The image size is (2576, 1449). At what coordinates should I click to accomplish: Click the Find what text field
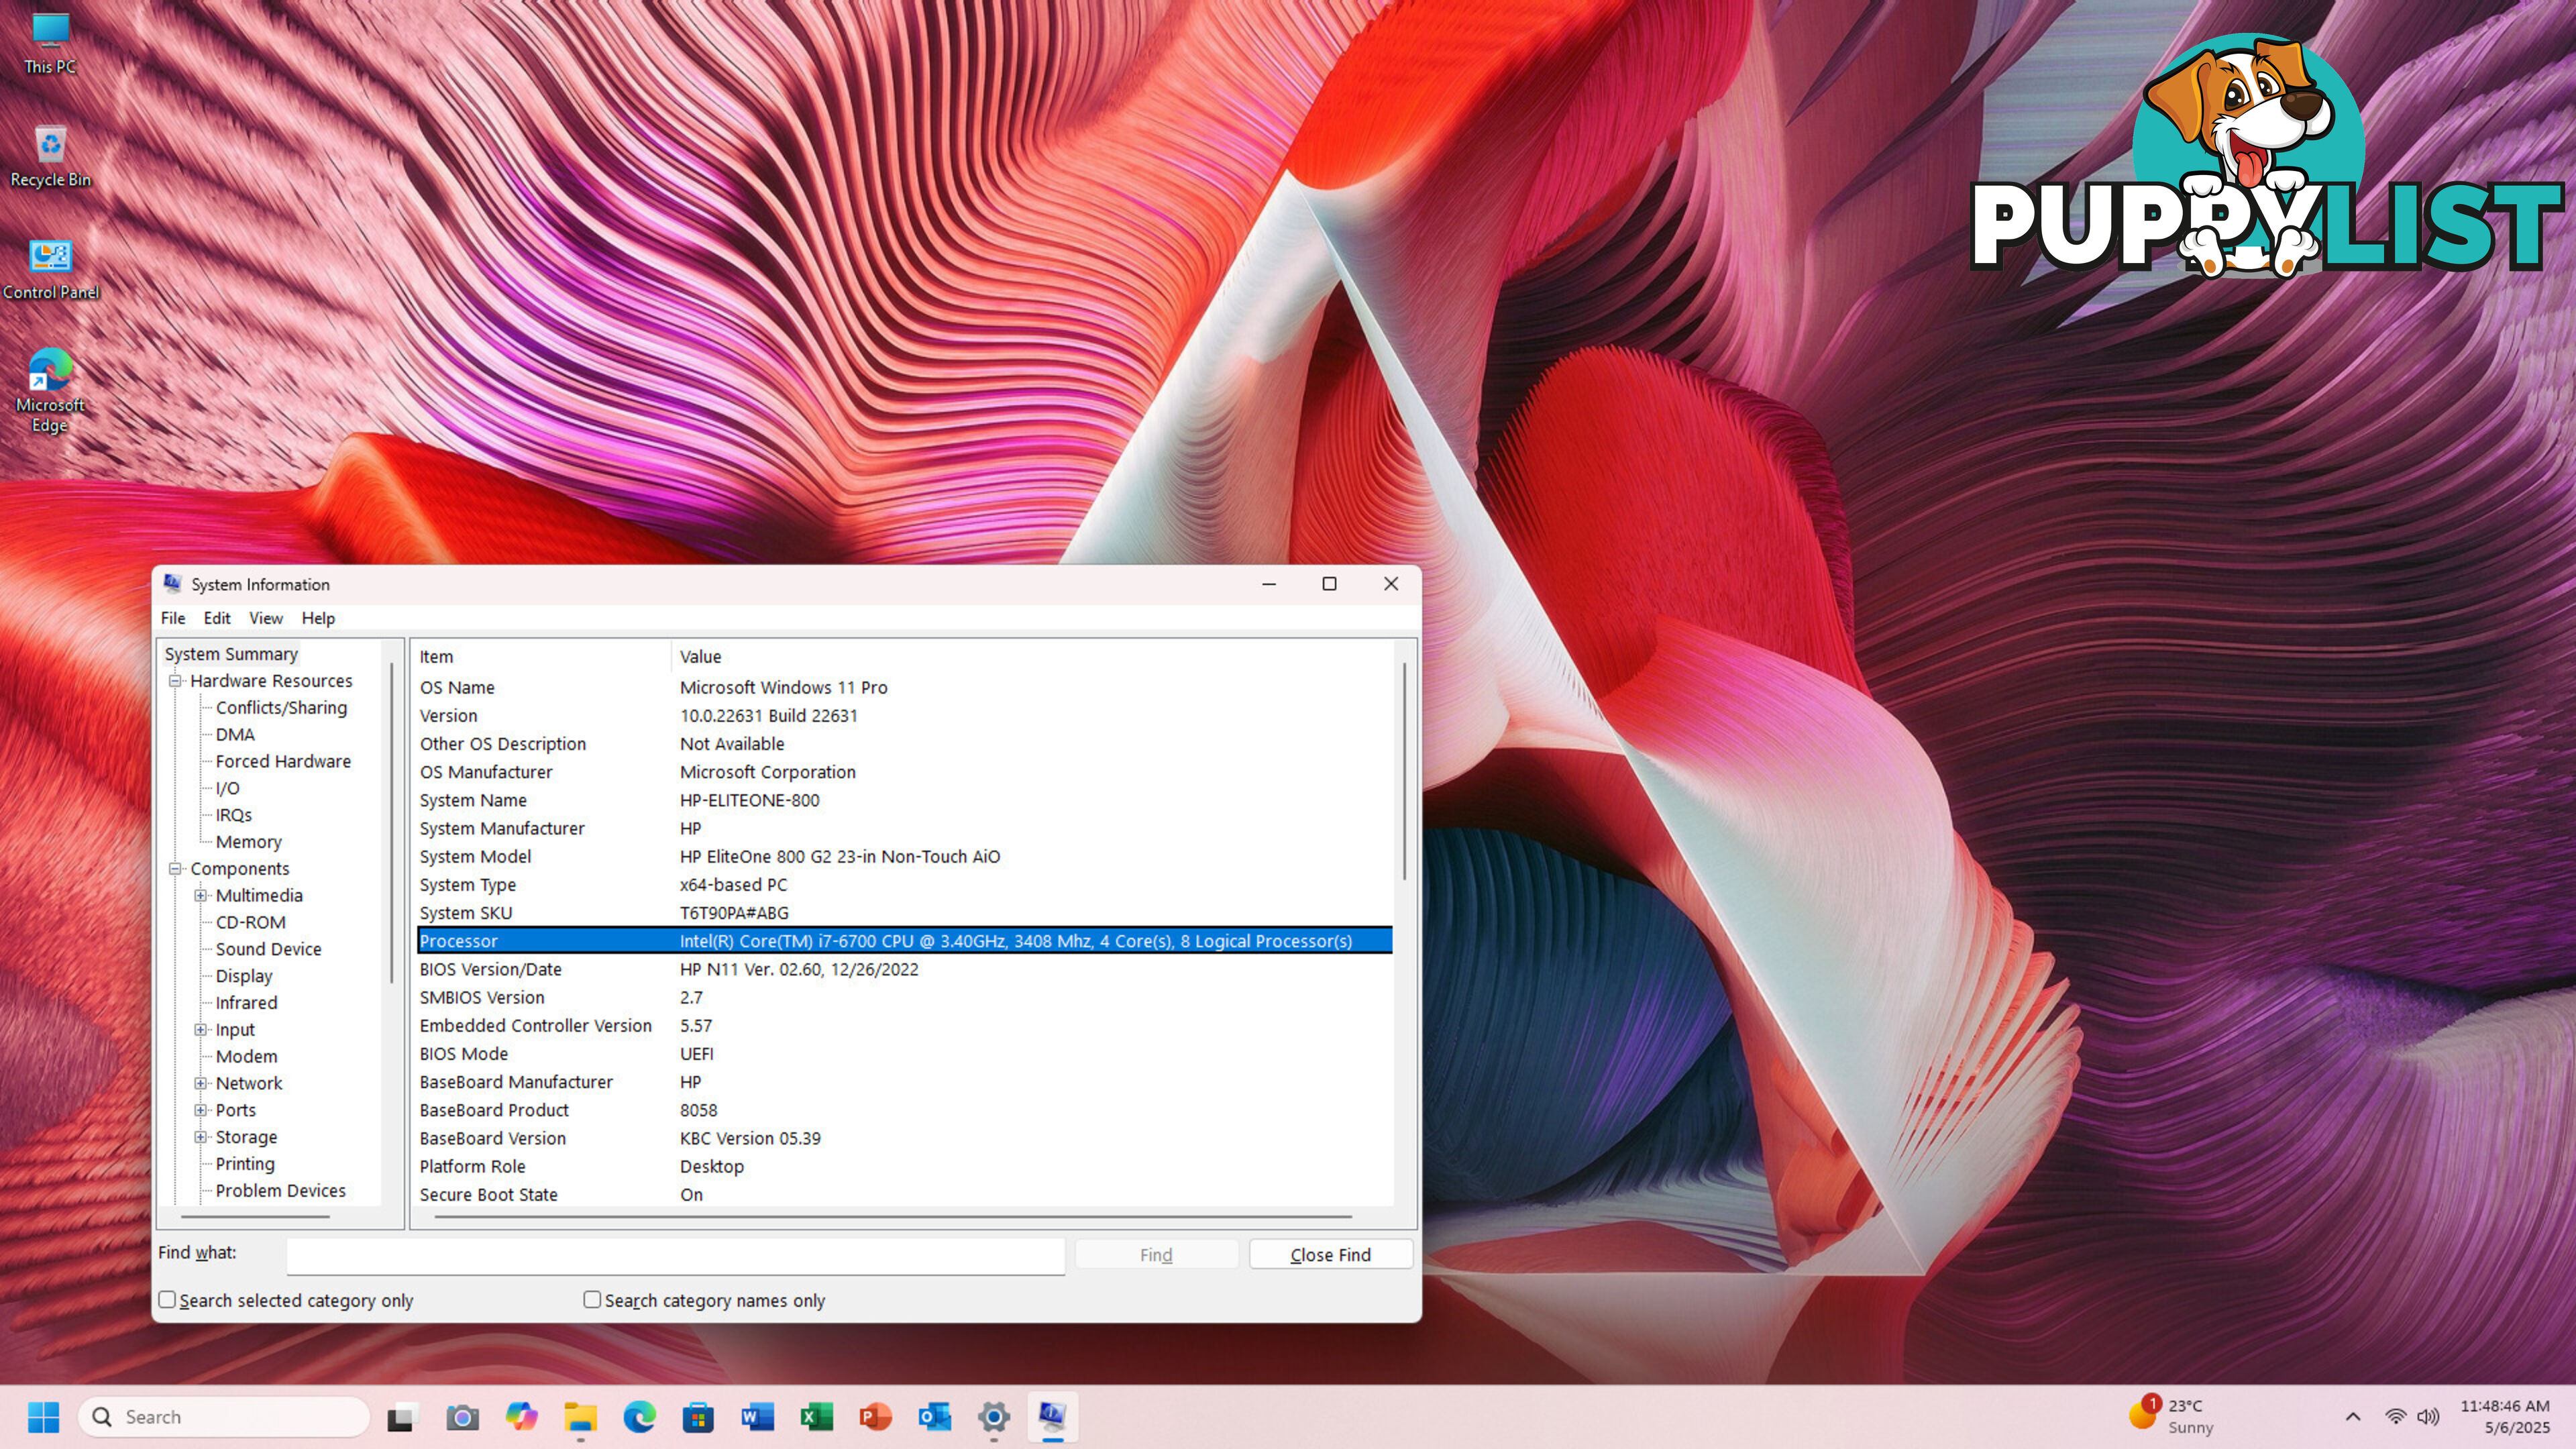point(675,1255)
